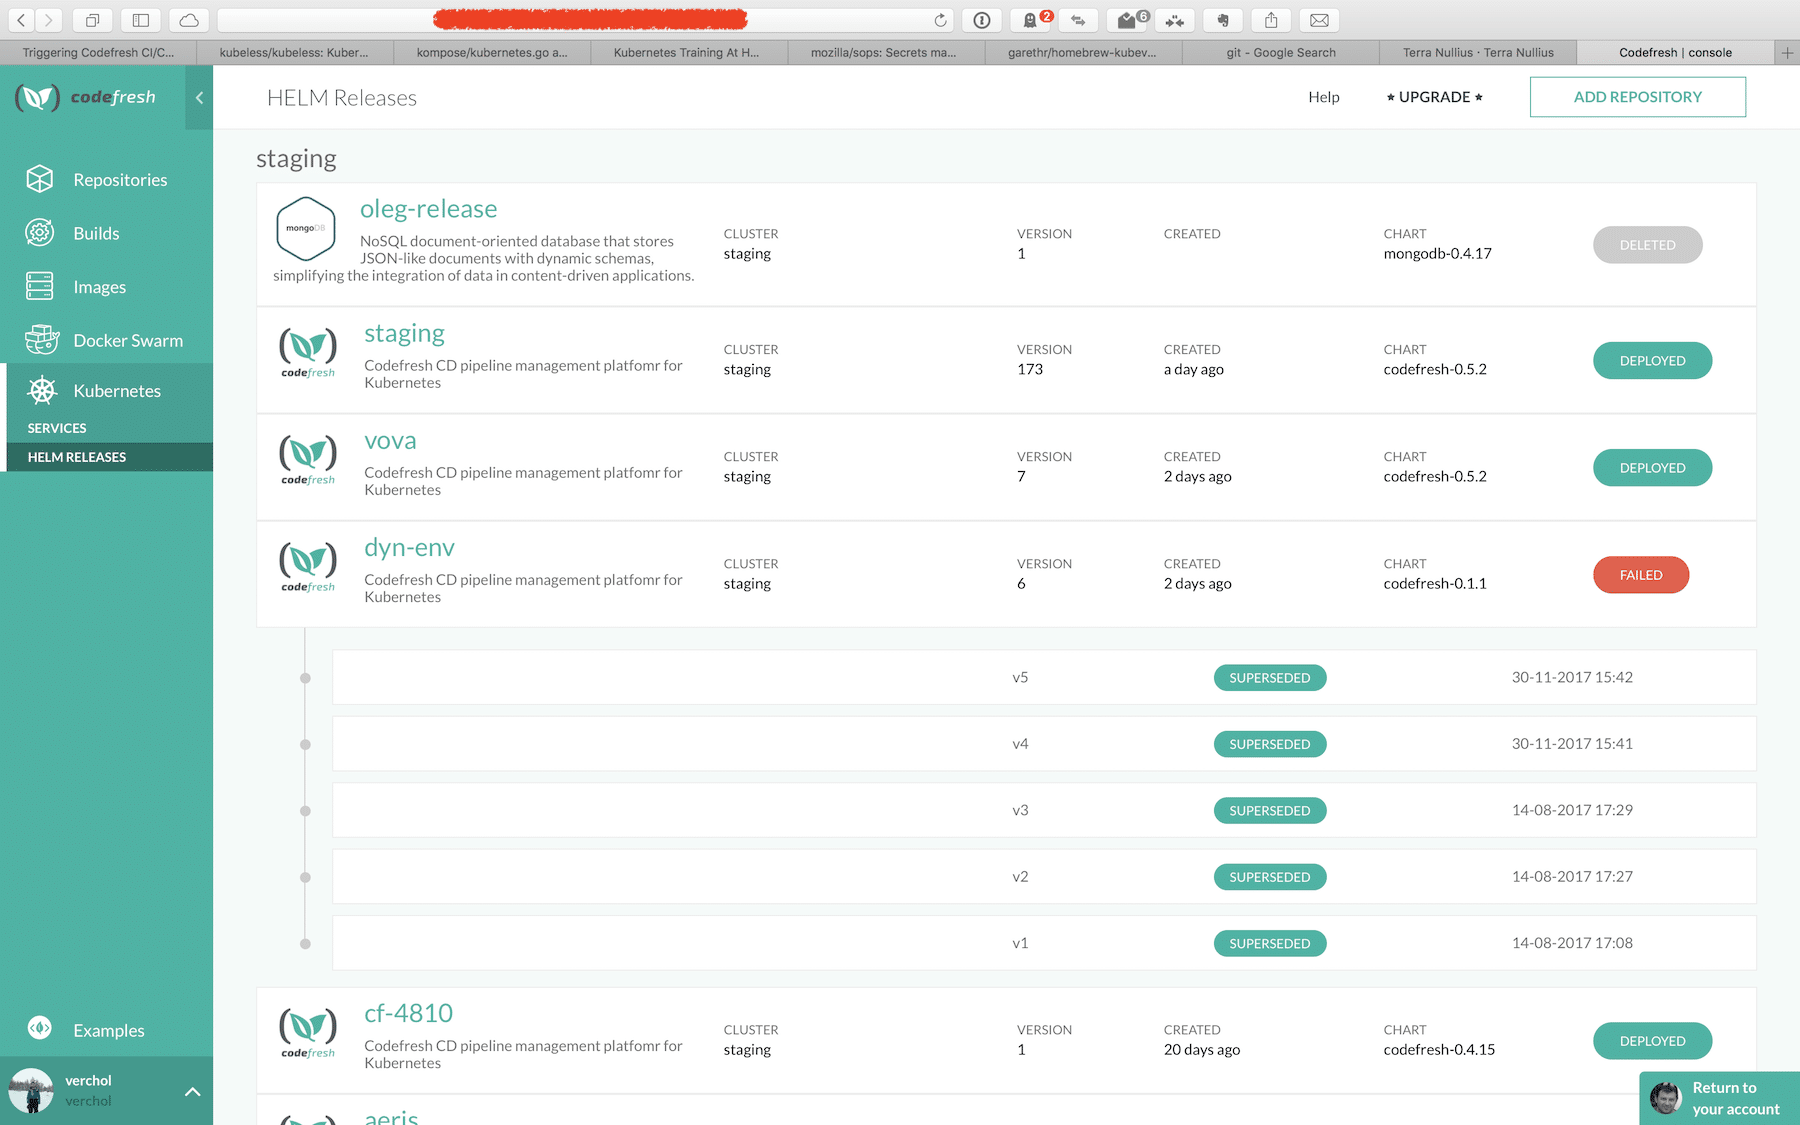Click the verchol user avatar

click(x=31, y=1090)
